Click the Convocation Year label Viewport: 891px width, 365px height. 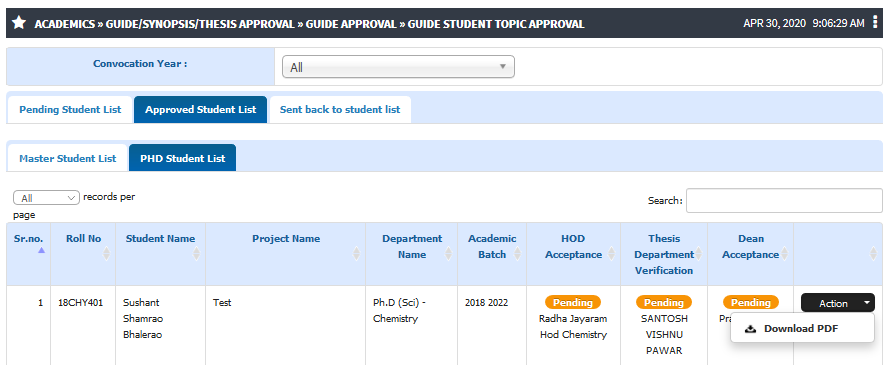[140, 64]
